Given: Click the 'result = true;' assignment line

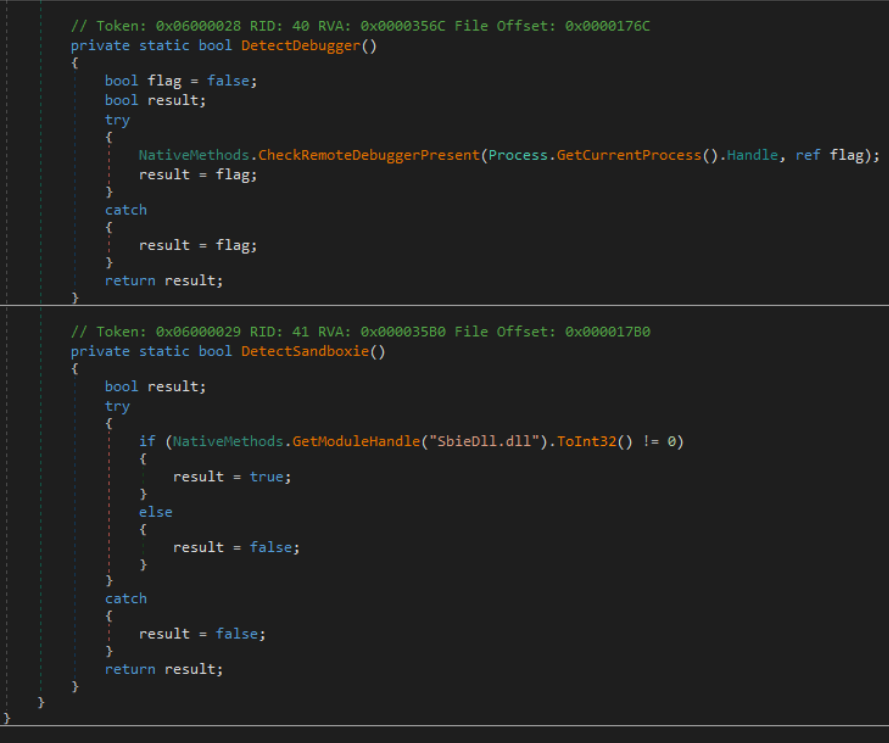Looking at the screenshot, I should point(231,477).
